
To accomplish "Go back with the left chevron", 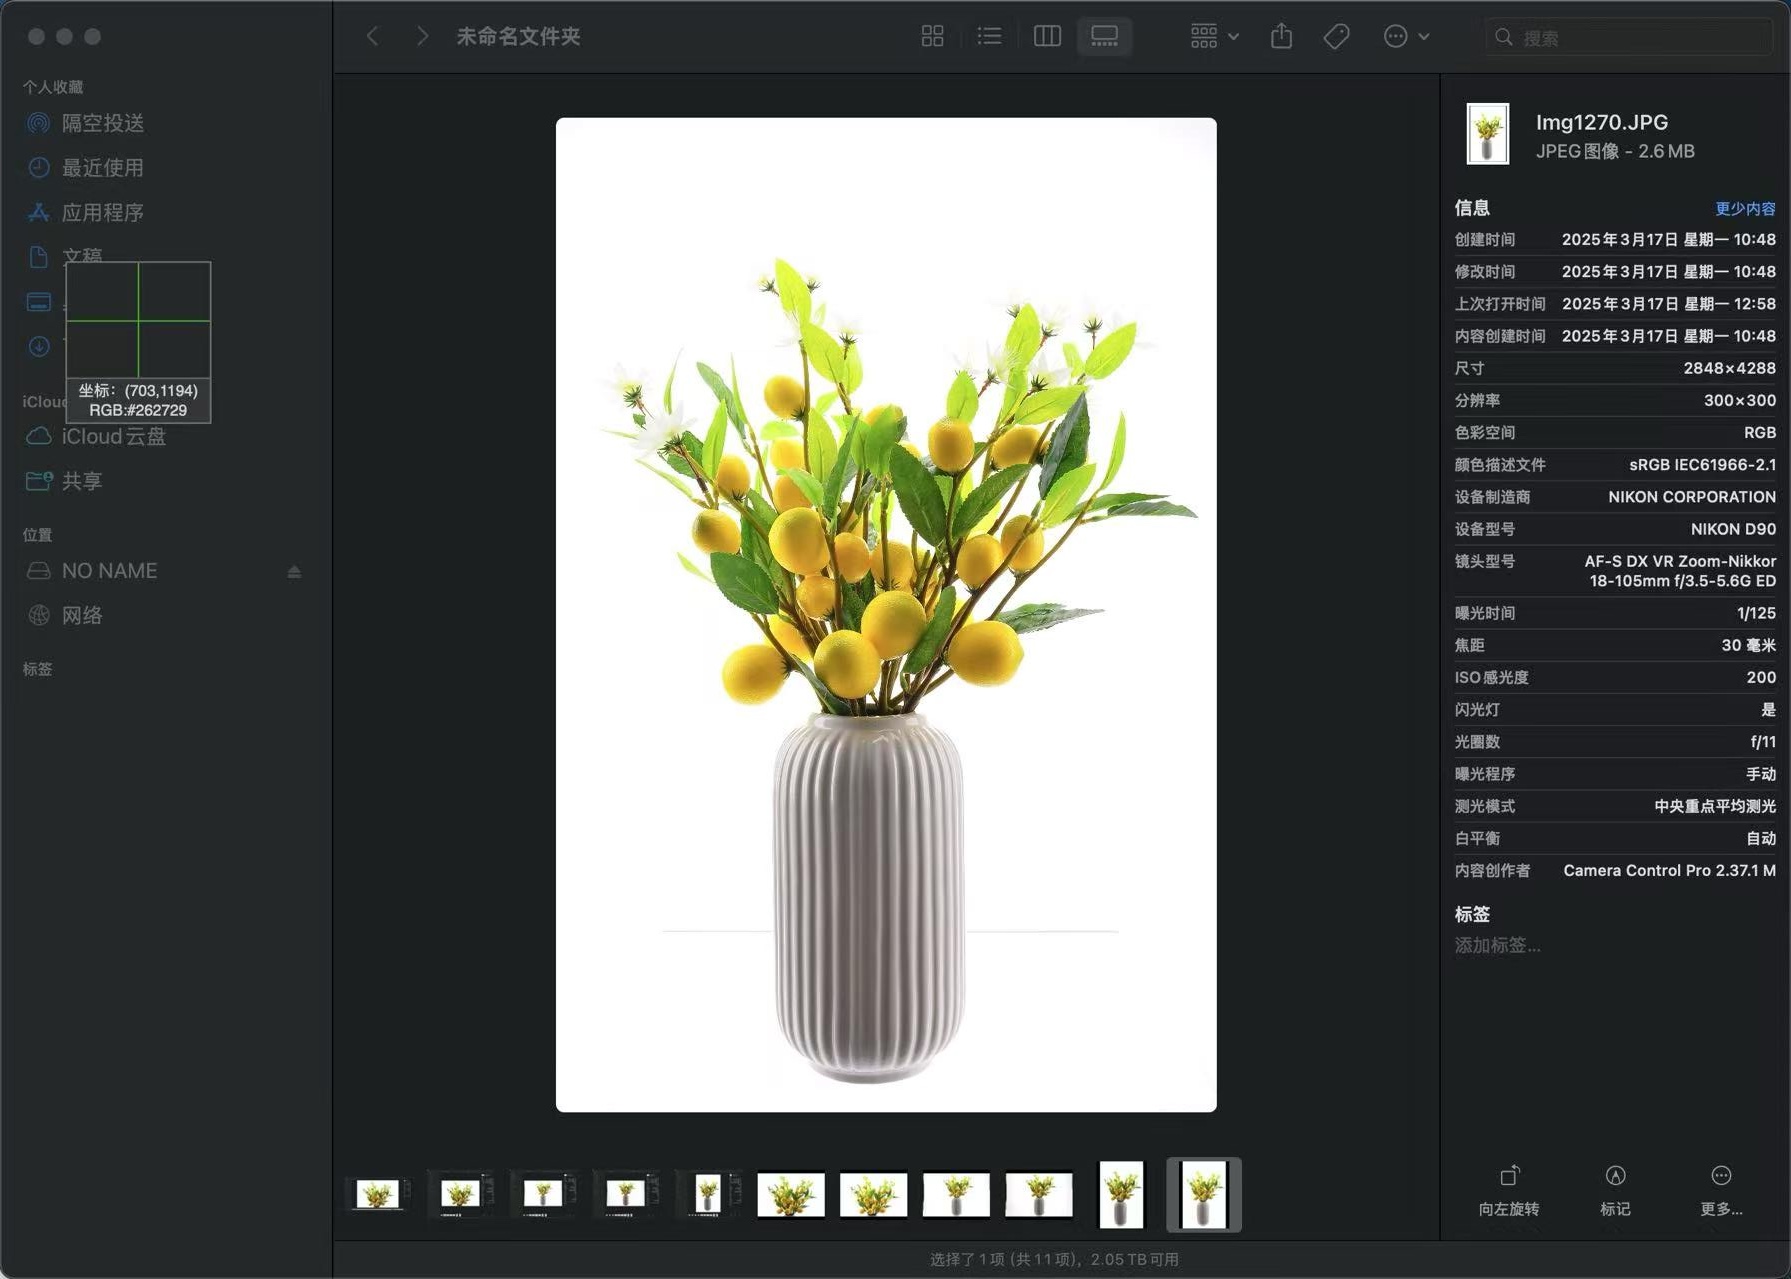I will point(373,37).
